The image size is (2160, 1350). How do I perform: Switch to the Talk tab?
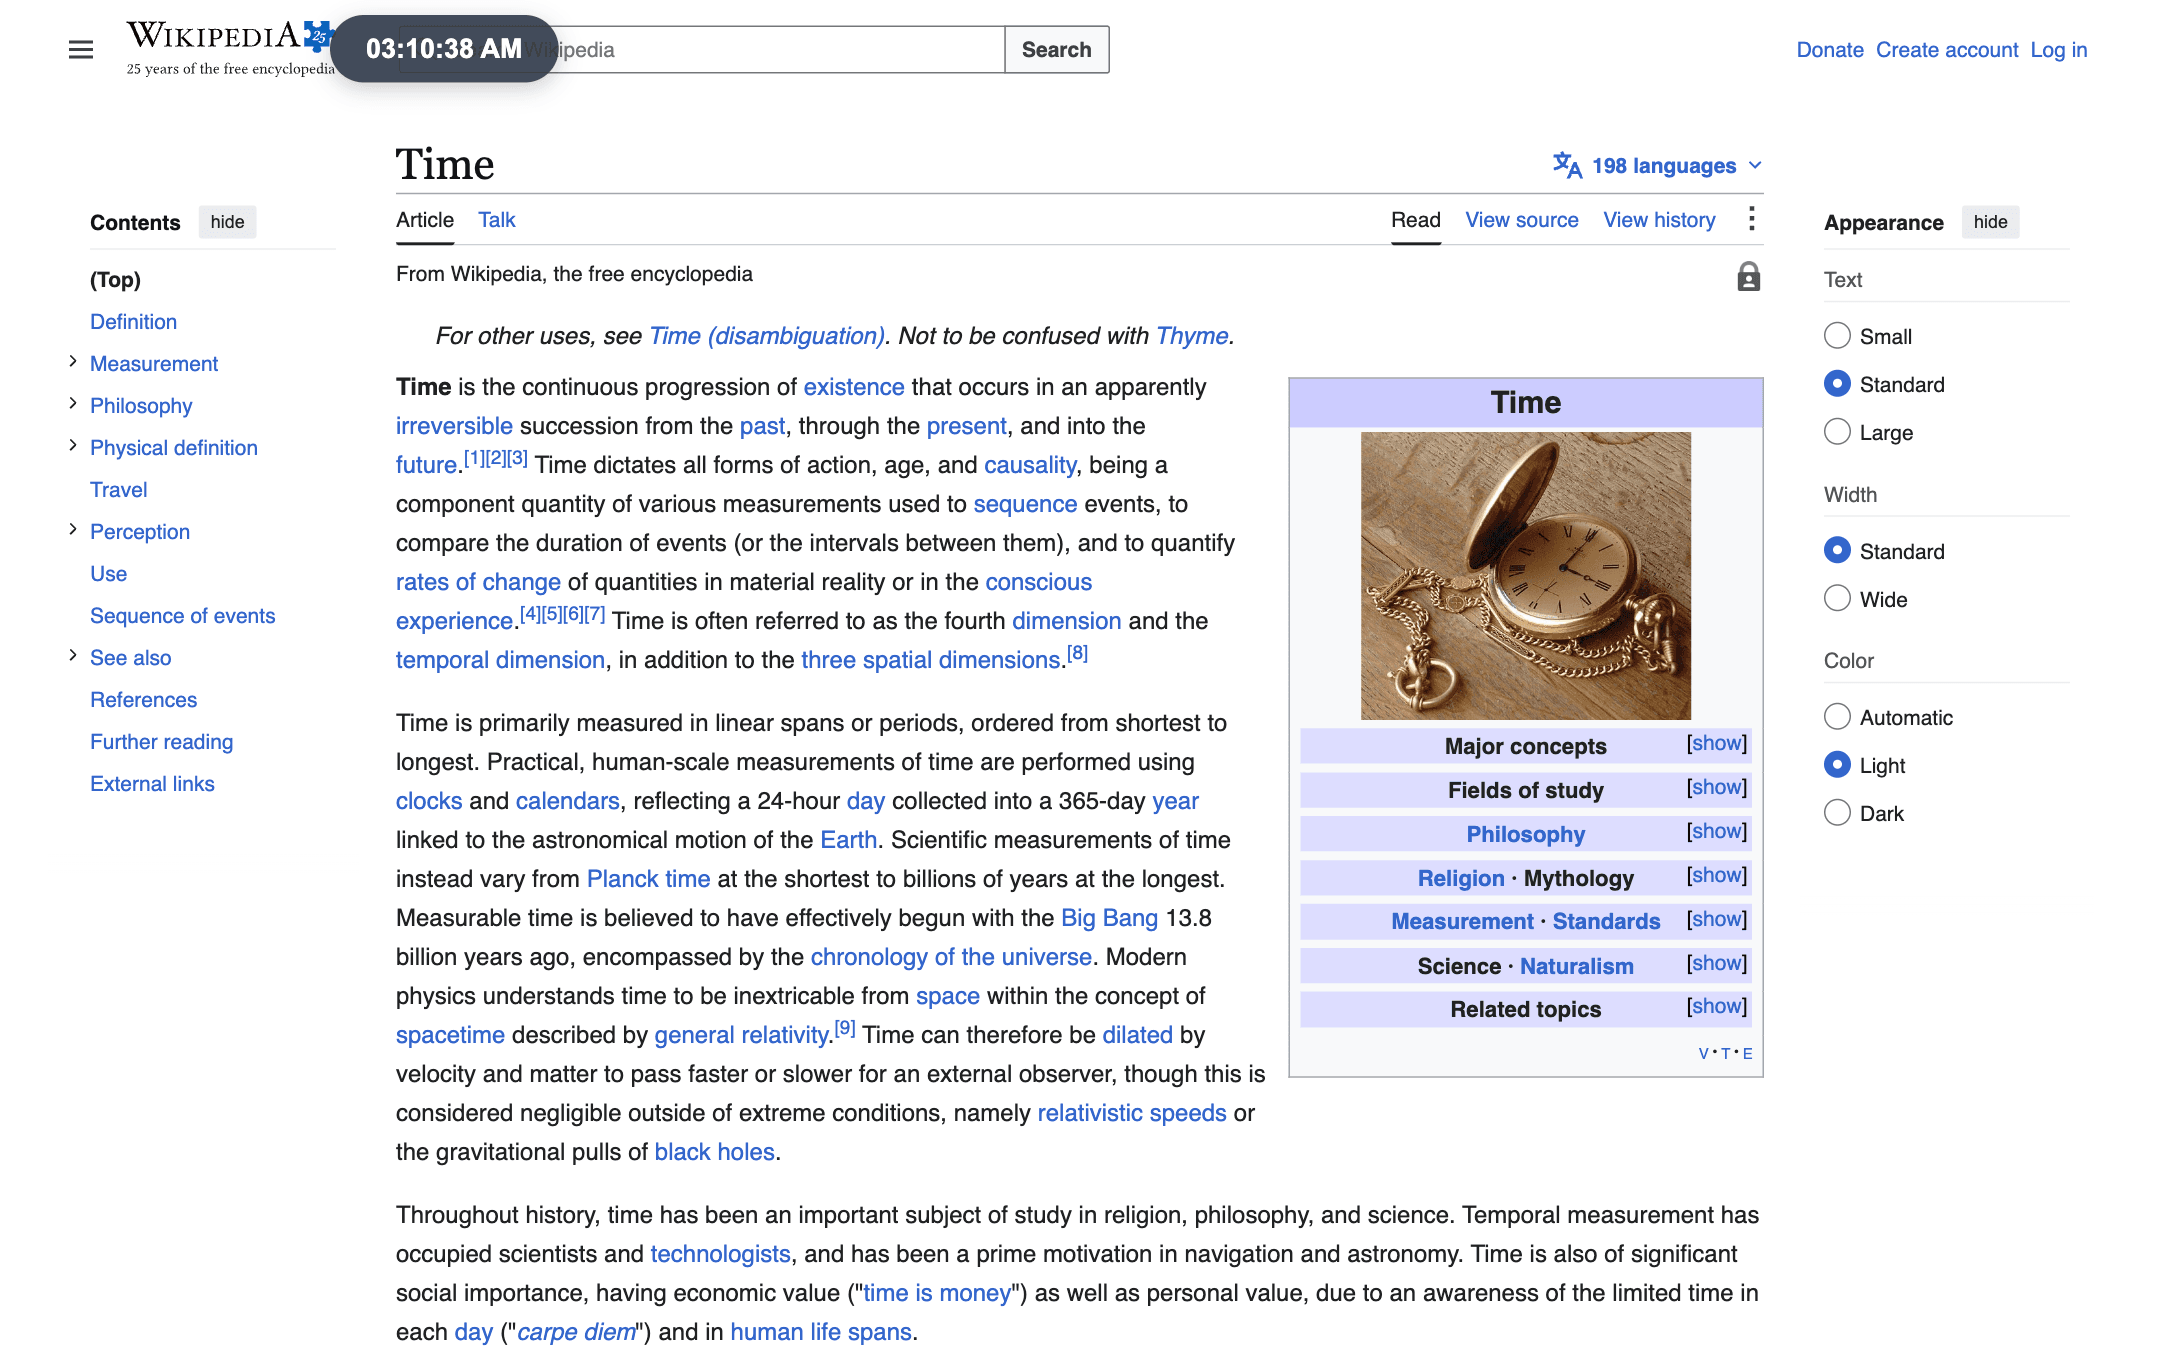tap(496, 220)
